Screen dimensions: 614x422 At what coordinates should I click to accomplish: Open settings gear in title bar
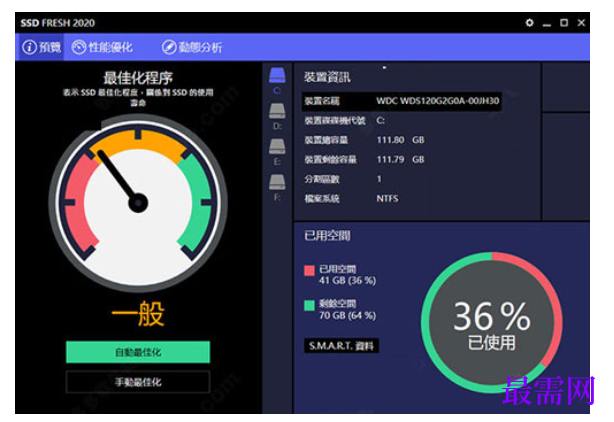click(529, 23)
